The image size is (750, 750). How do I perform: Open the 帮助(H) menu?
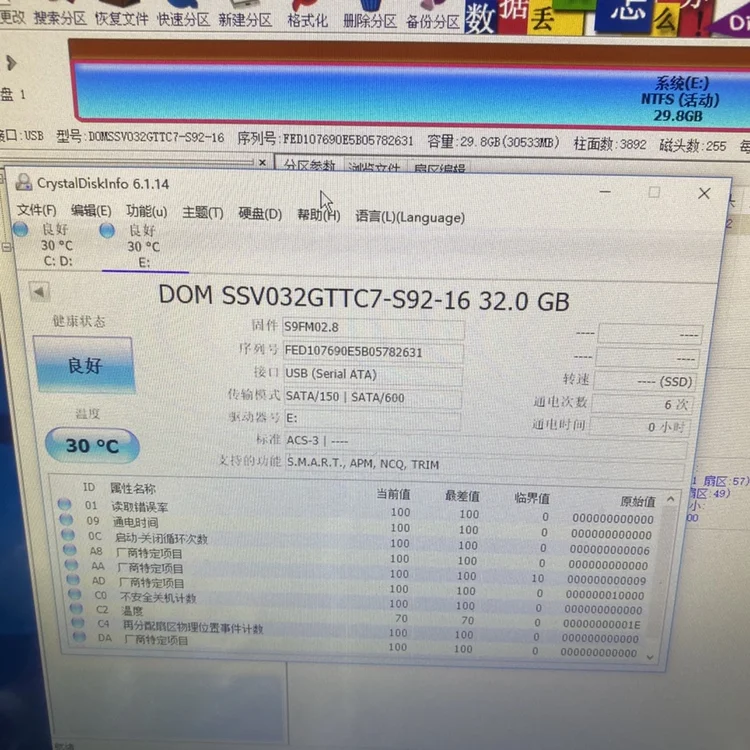point(319,215)
